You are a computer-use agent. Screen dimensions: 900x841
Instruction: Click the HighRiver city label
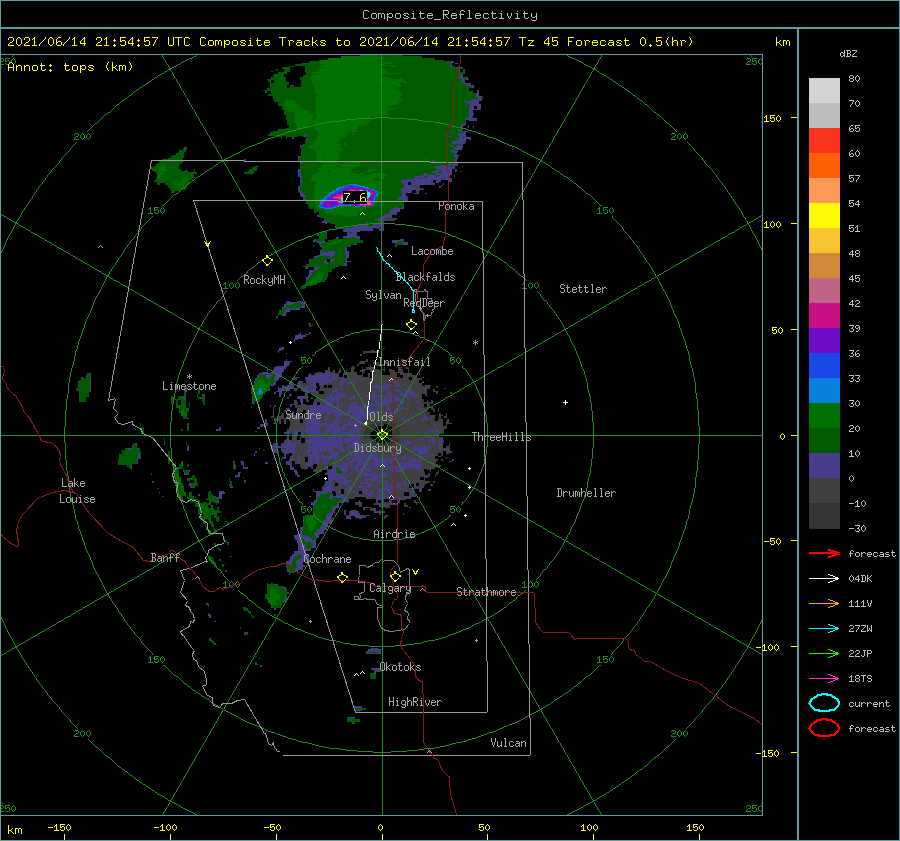[x=415, y=702]
